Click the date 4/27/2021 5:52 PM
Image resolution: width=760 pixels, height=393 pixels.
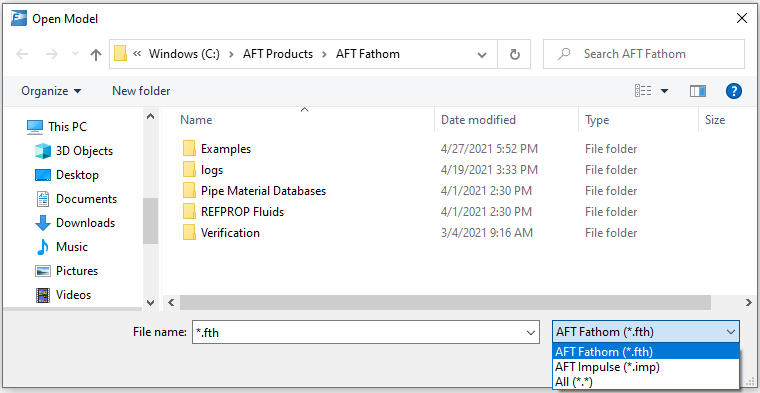(489, 149)
